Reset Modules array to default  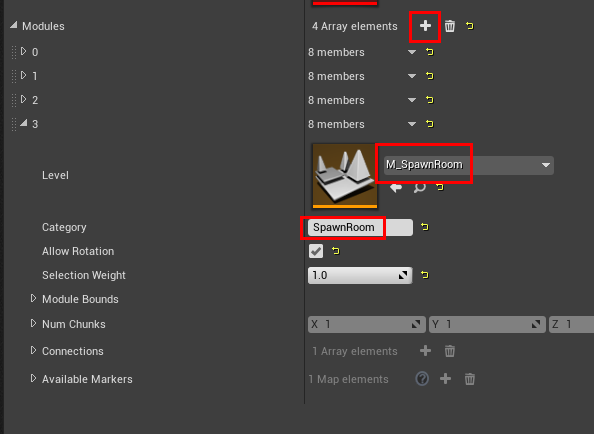pyautogui.click(x=470, y=26)
